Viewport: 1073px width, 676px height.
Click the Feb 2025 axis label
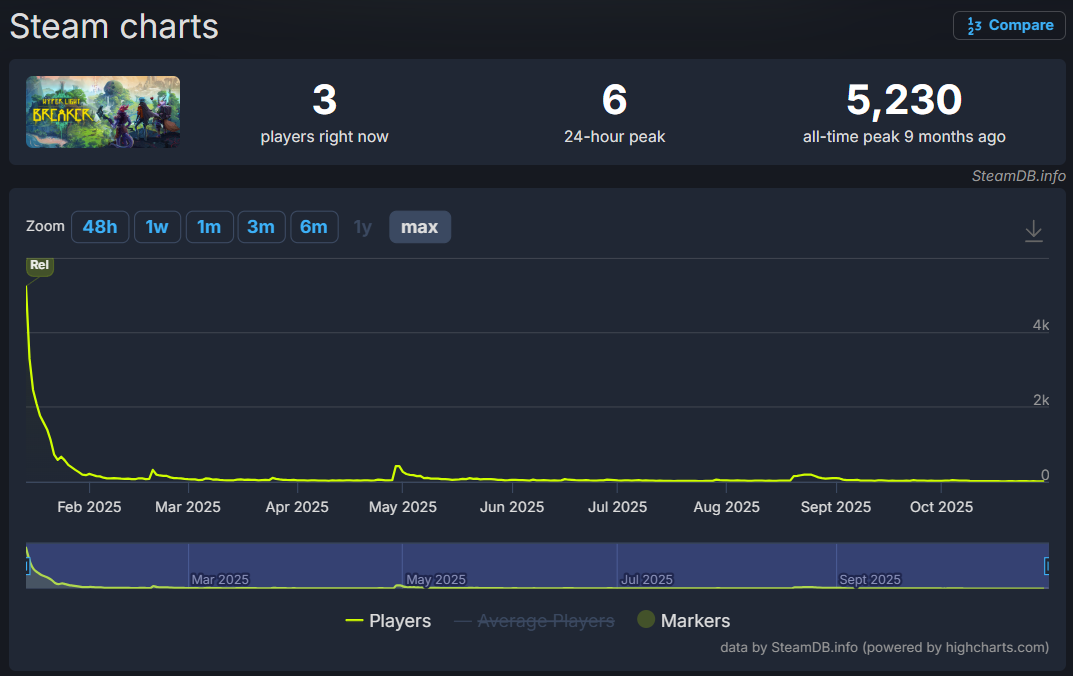(x=89, y=507)
